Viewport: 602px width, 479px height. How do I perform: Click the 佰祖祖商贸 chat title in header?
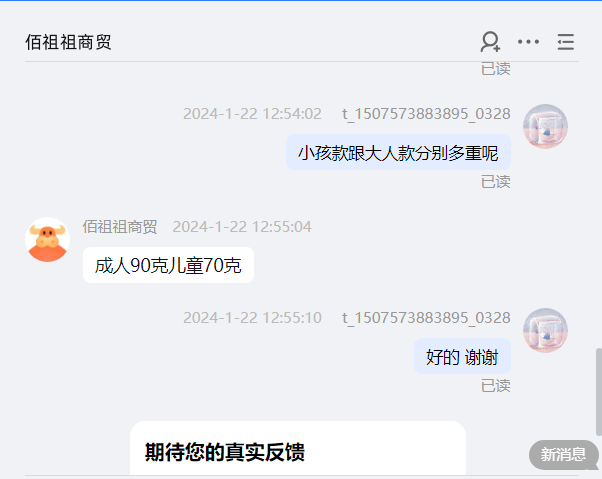click(x=68, y=42)
